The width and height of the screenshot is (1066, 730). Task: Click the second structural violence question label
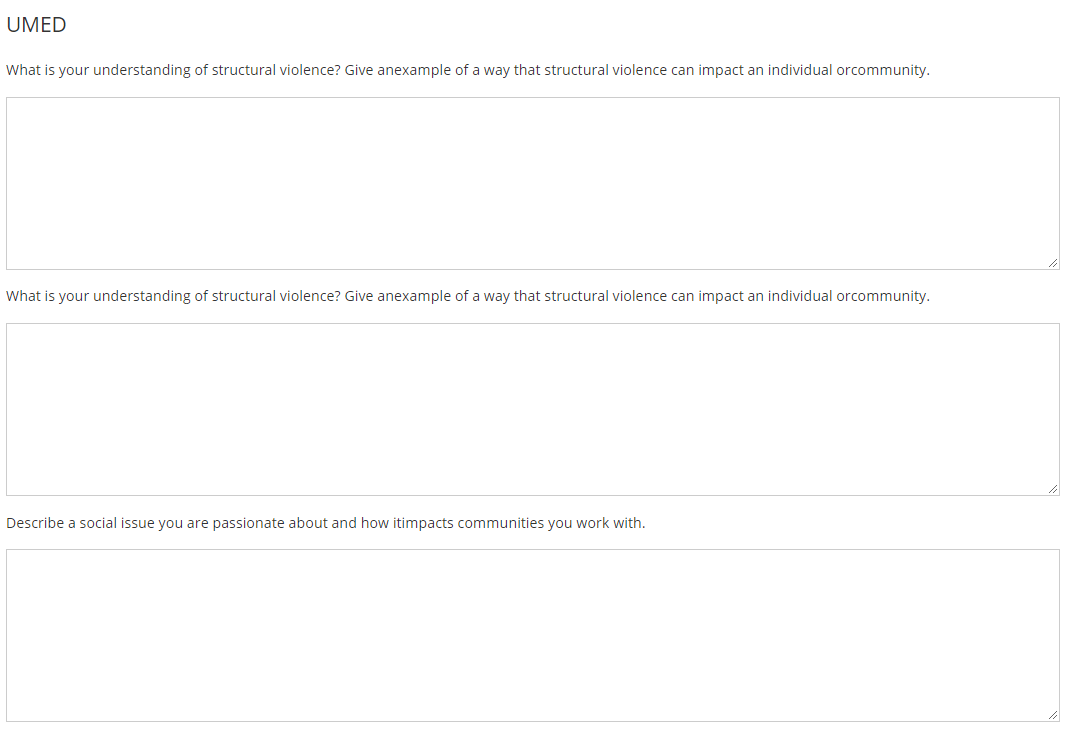(x=468, y=296)
